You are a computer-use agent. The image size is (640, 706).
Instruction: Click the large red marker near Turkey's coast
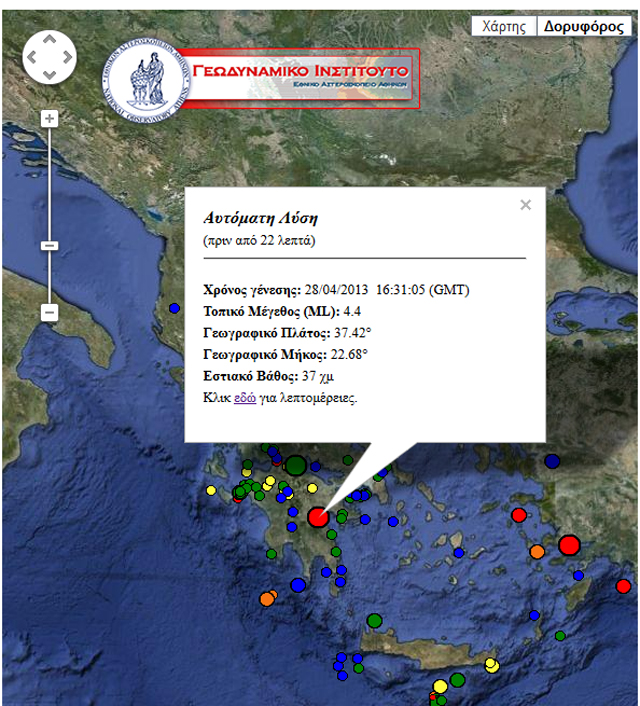point(569,545)
